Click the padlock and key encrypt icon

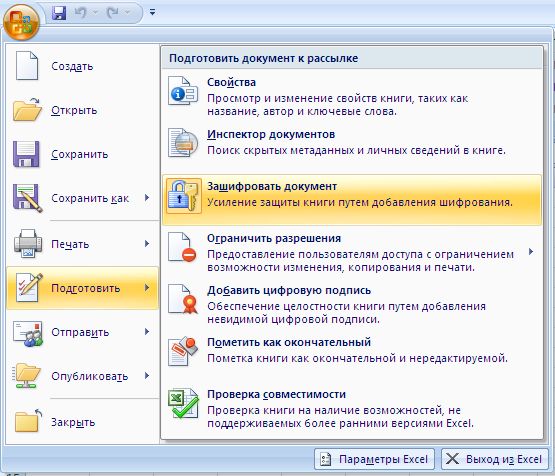coord(184,196)
